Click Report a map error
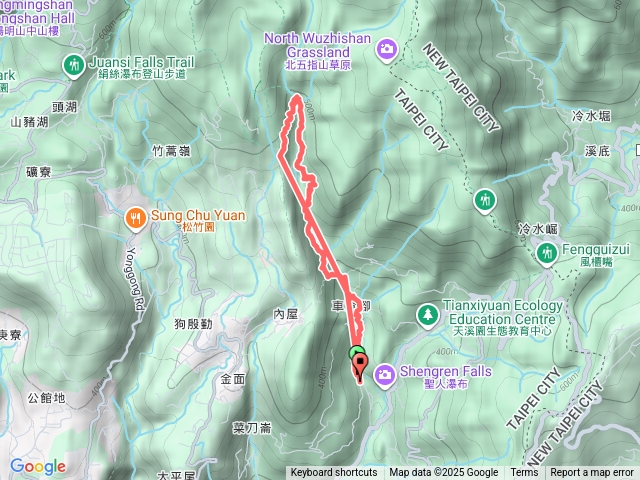 point(591,473)
